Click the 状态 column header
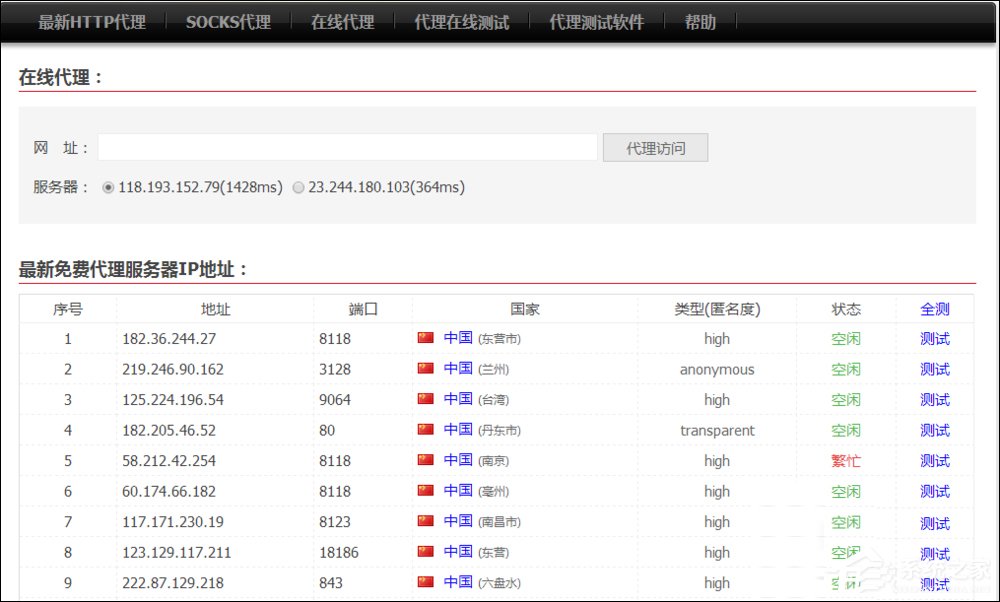This screenshot has width=1000, height=602. pos(846,309)
